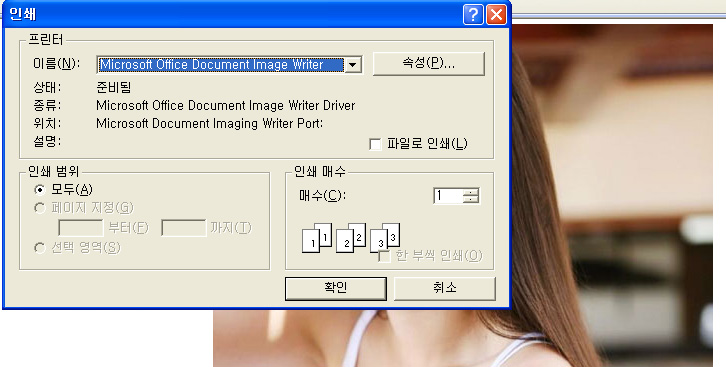The height and width of the screenshot is (367, 726).
Task: Open the printer name dropdown arrow
Action: pyautogui.click(x=353, y=65)
